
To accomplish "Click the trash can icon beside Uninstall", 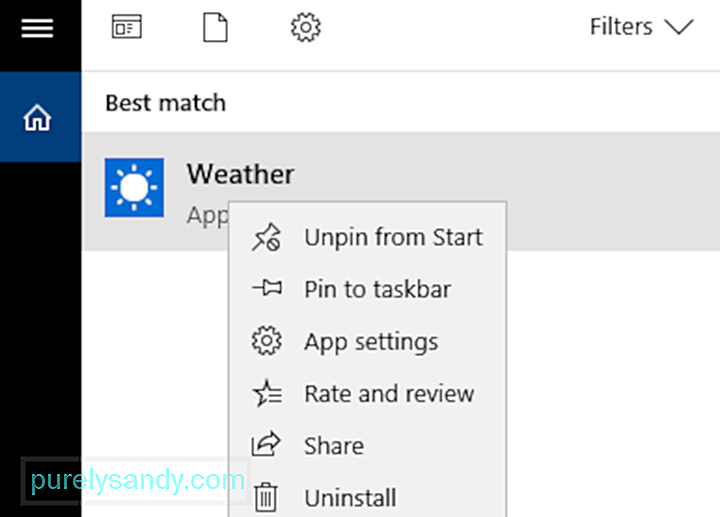I will click(x=266, y=497).
